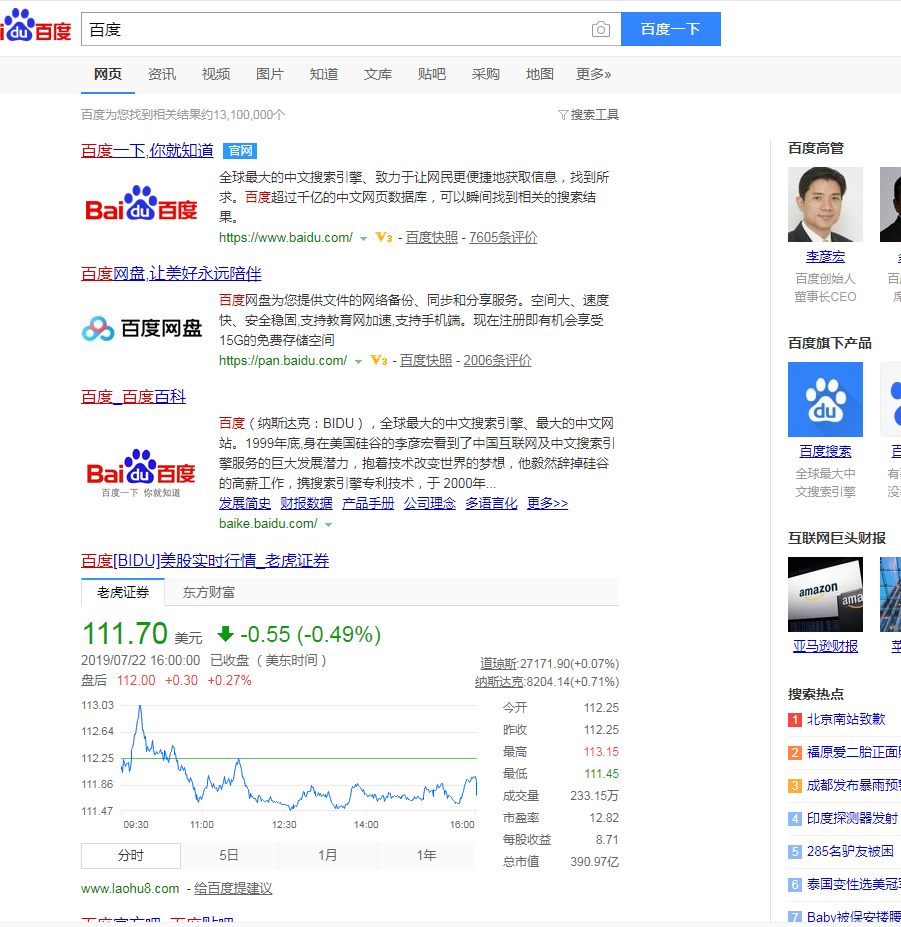Switch to the 文库 tab

coord(378,74)
